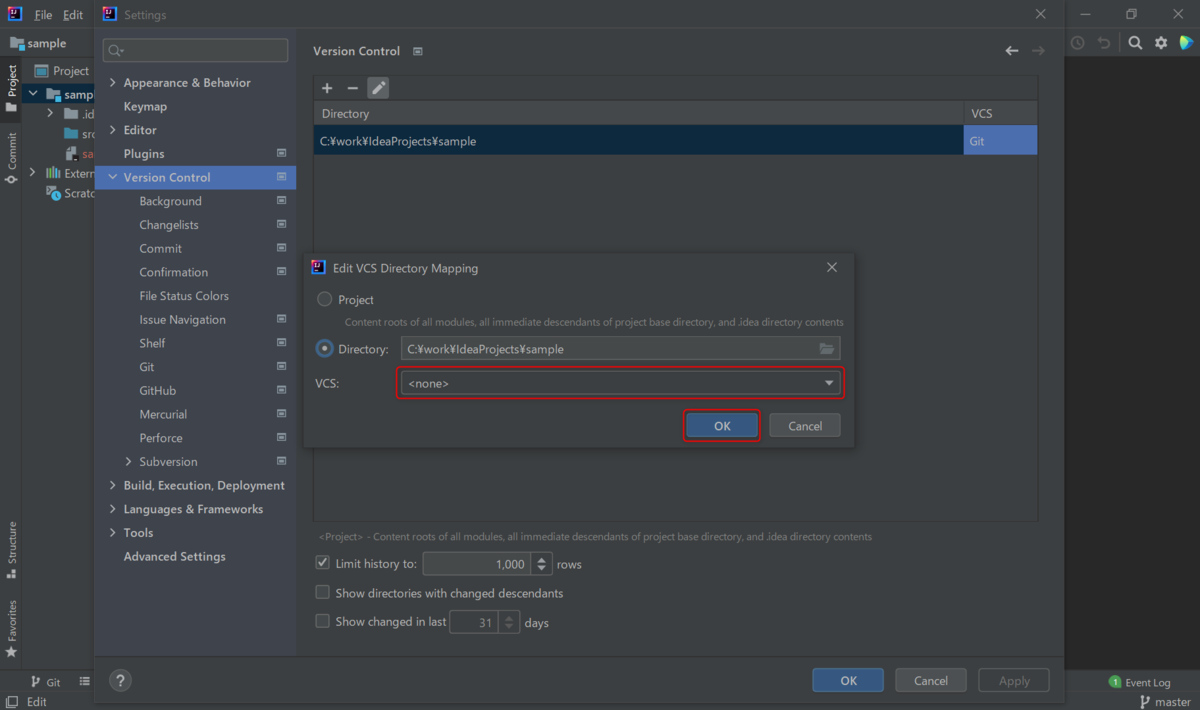Image resolution: width=1200 pixels, height=710 pixels.
Task: Open Shelf settings page
Action: click(x=152, y=343)
